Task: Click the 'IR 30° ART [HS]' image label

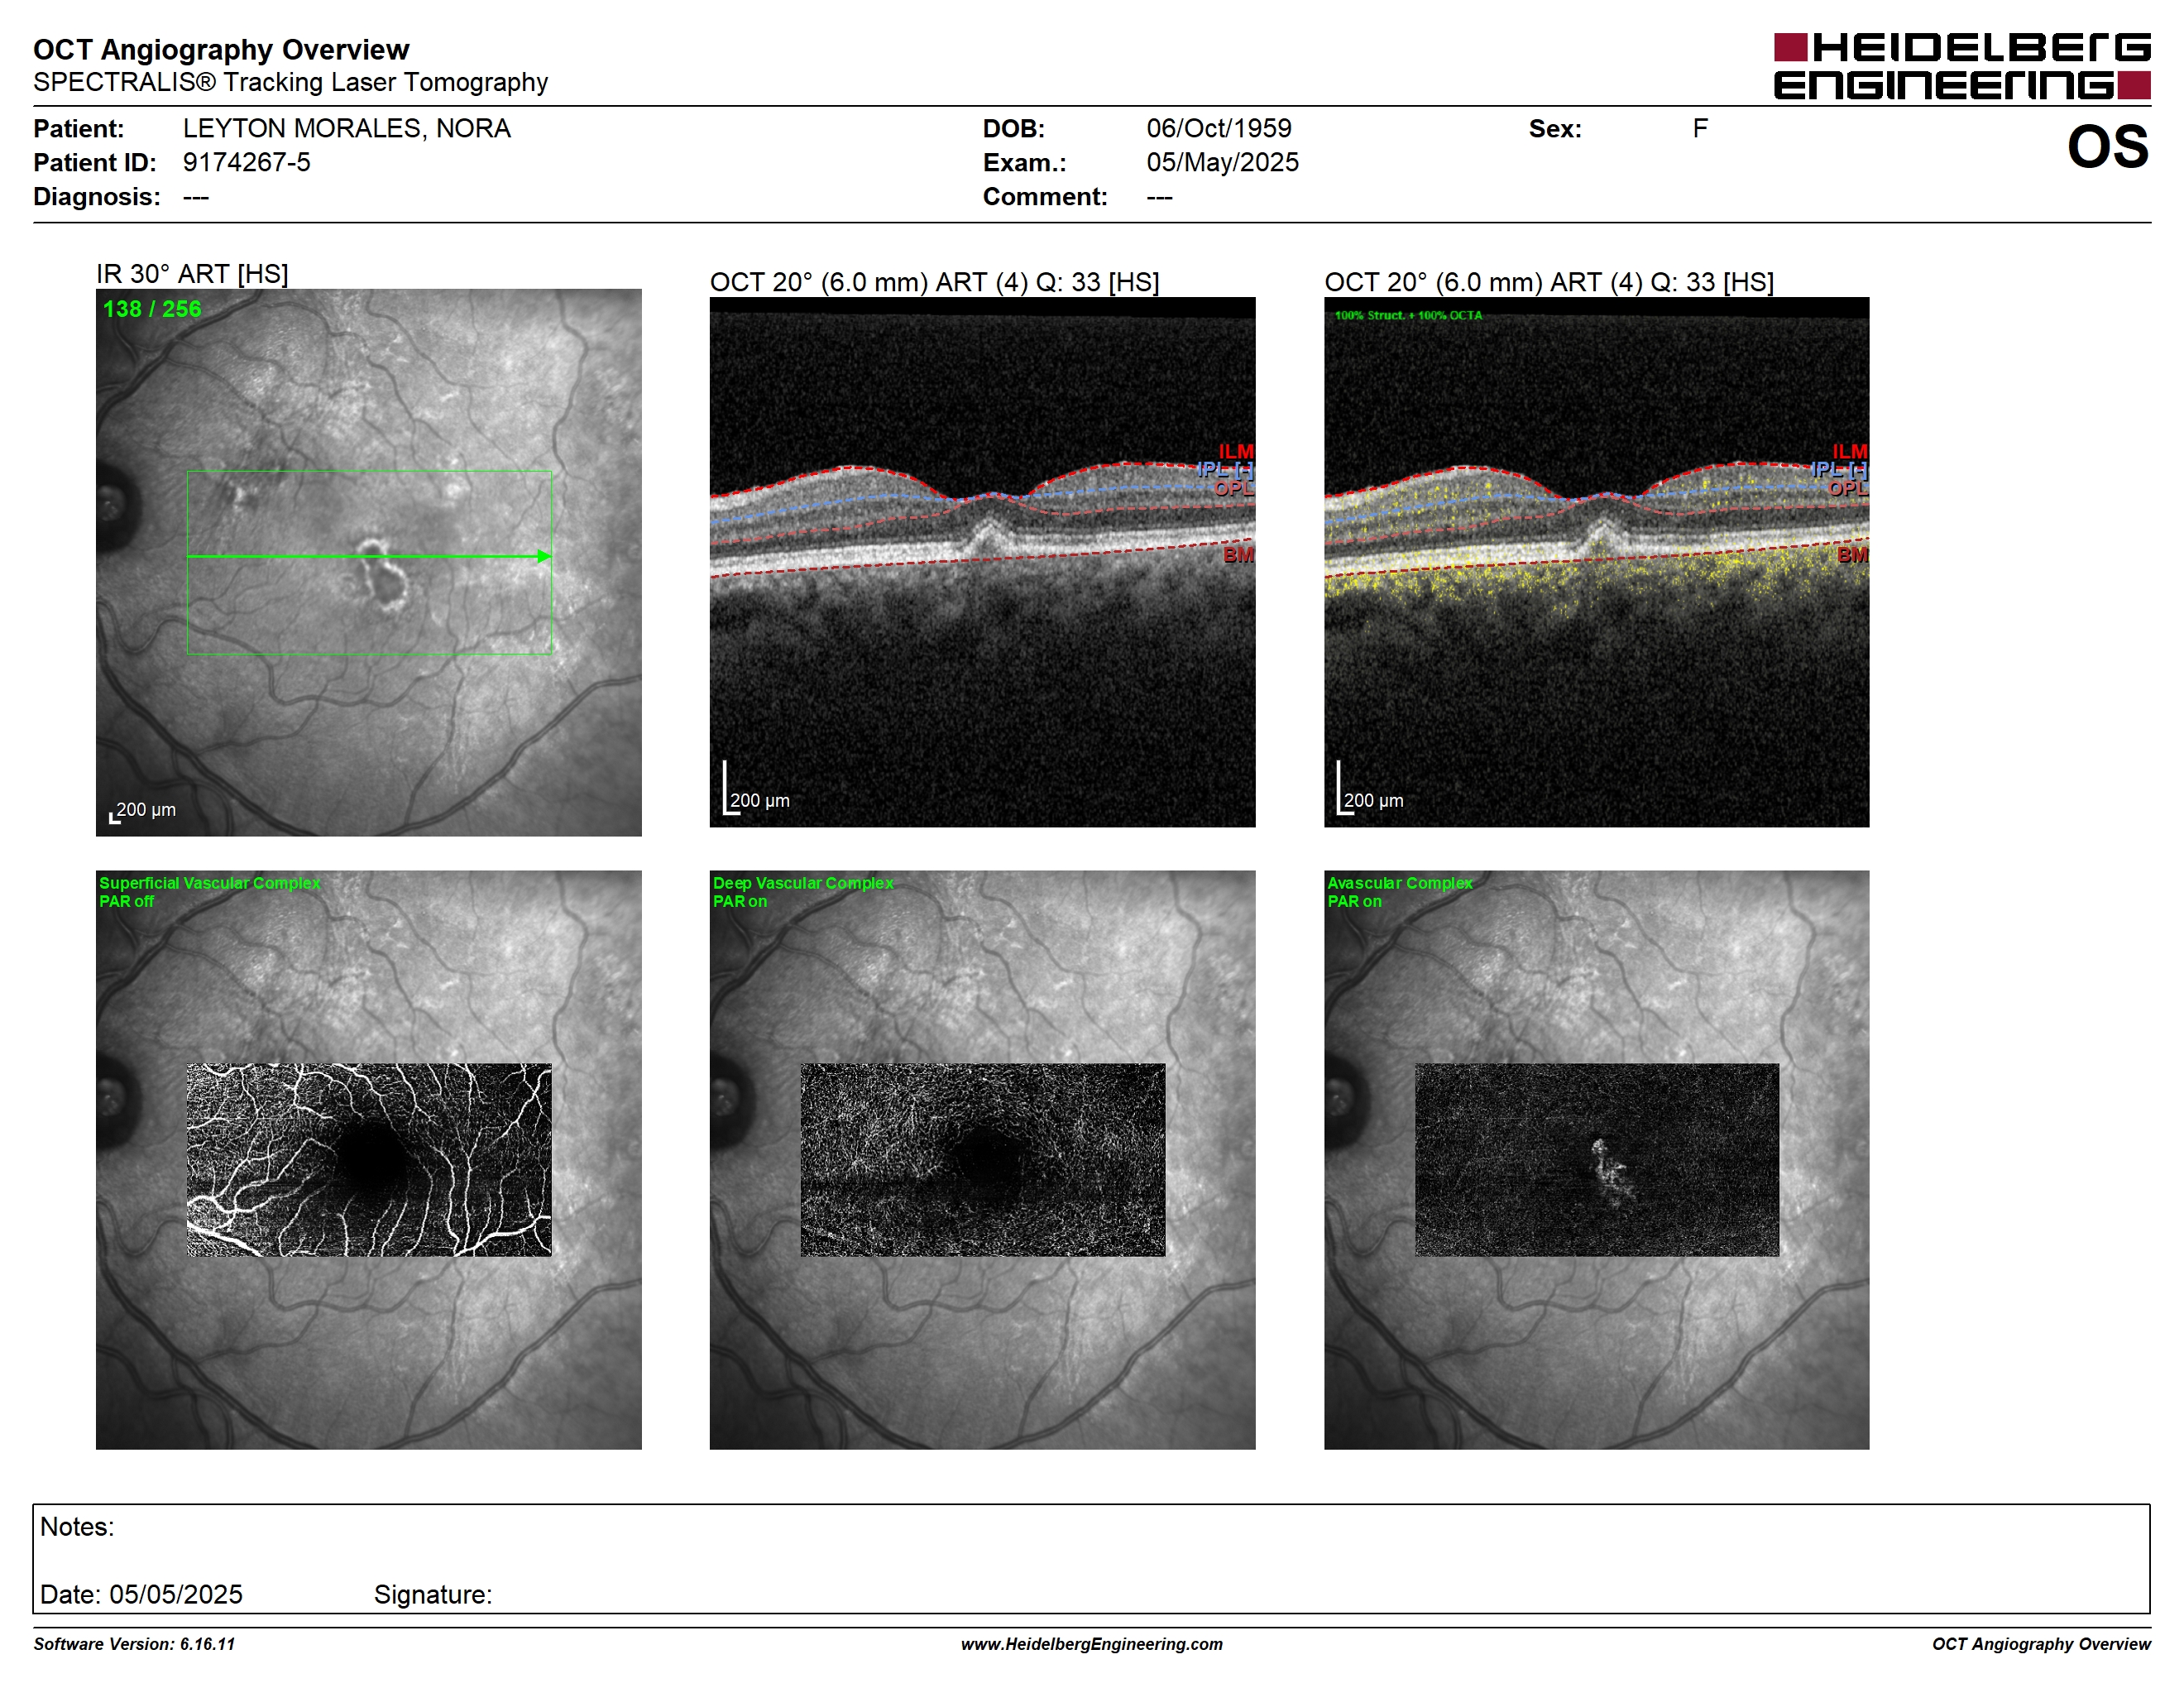Action: [192, 274]
